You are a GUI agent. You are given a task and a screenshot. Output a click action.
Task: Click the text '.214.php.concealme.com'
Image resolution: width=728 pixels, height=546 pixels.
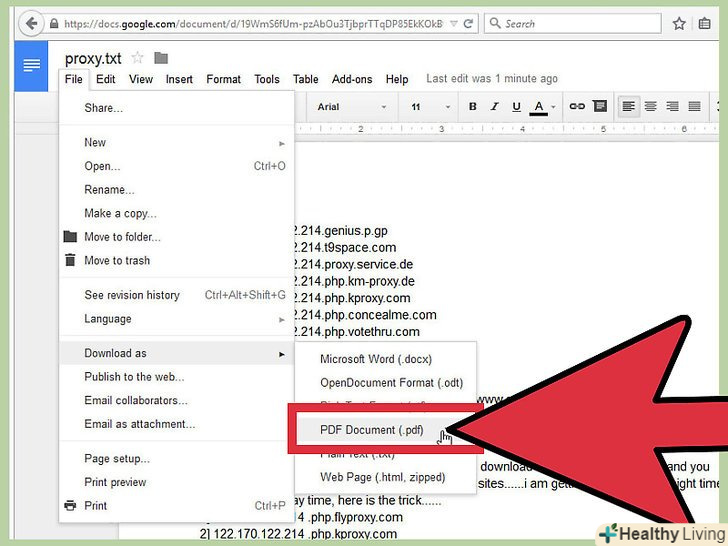pos(365,315)
